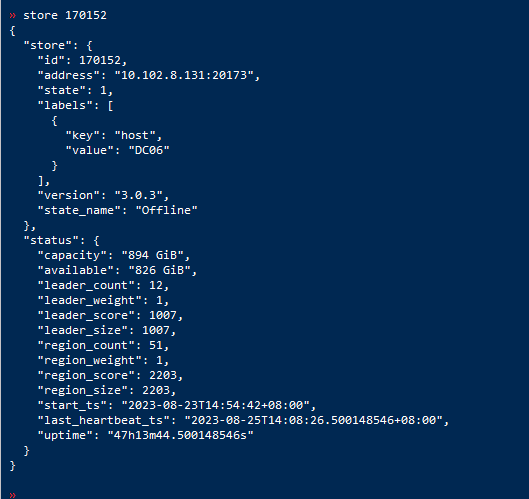Click the "id" value 170152

point(100,60)
